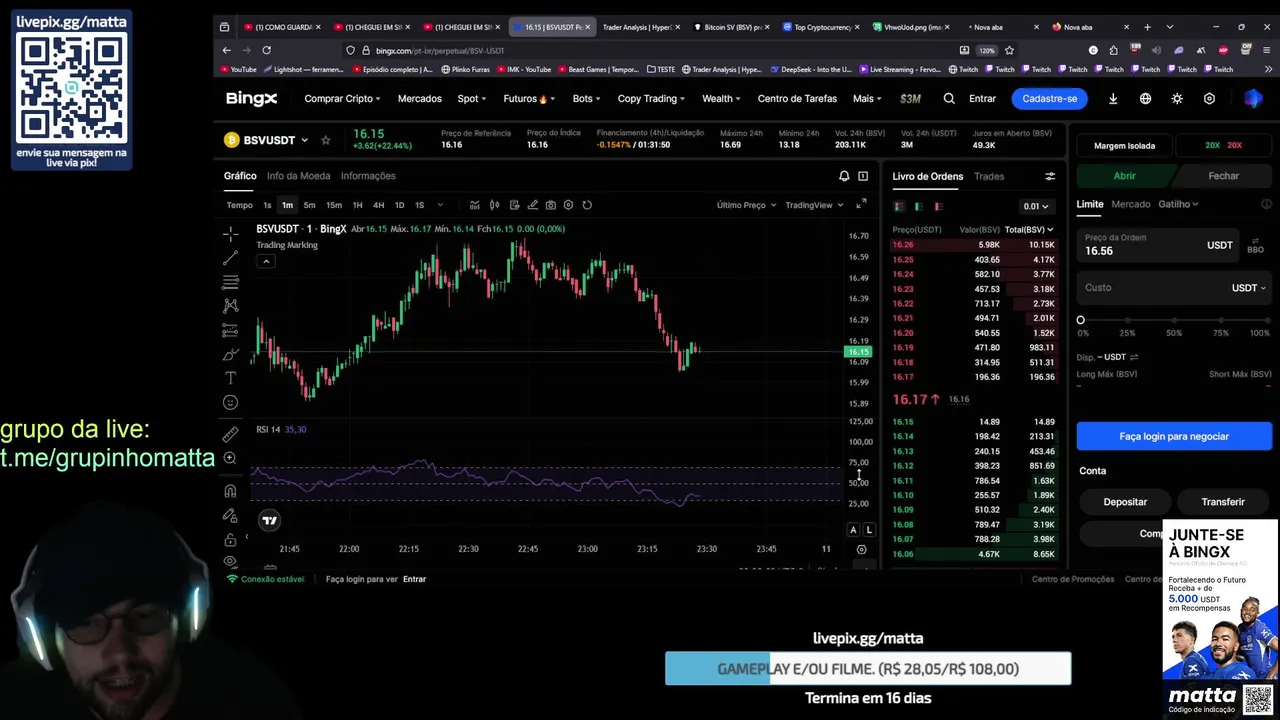Collapse the Trading Marking legend
Screen dimensions: 1280x720
tap(265, 261)
